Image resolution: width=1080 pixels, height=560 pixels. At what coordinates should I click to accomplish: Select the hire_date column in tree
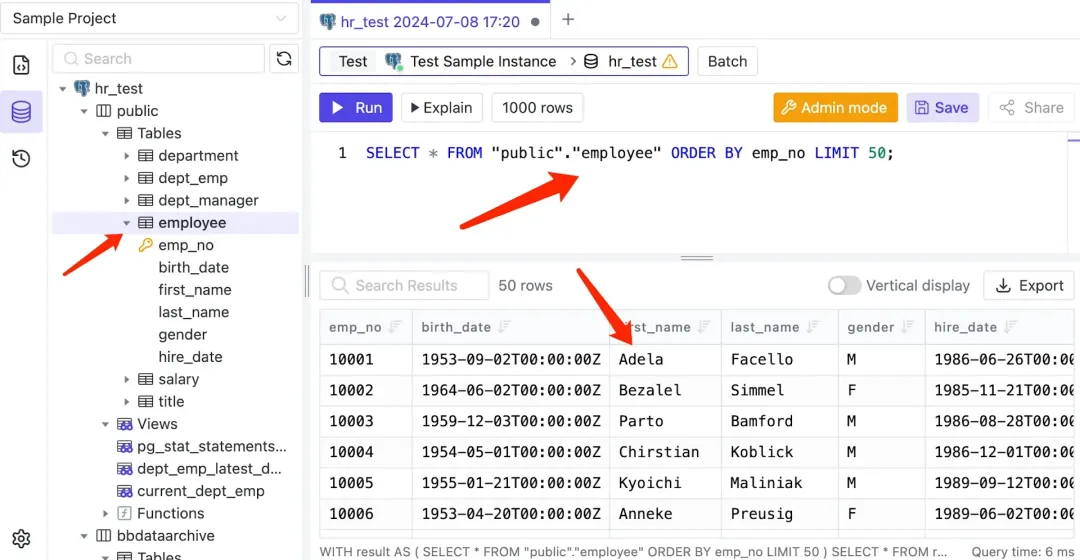pyautogui.click(x=190, y=357)
